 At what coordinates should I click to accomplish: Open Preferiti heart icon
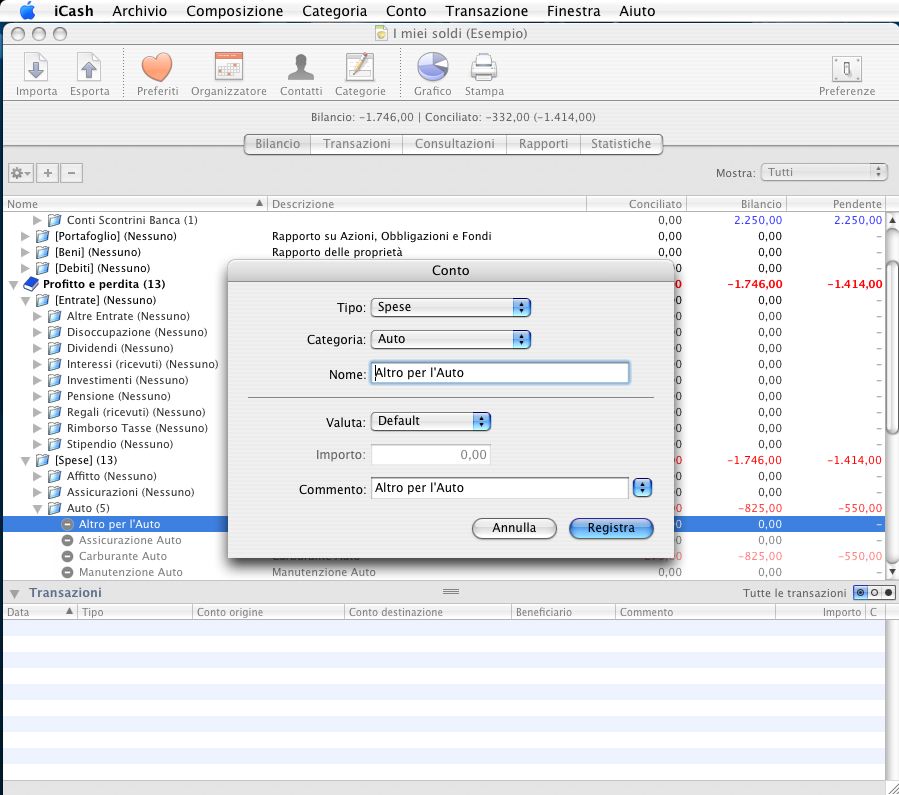point(157,69)
